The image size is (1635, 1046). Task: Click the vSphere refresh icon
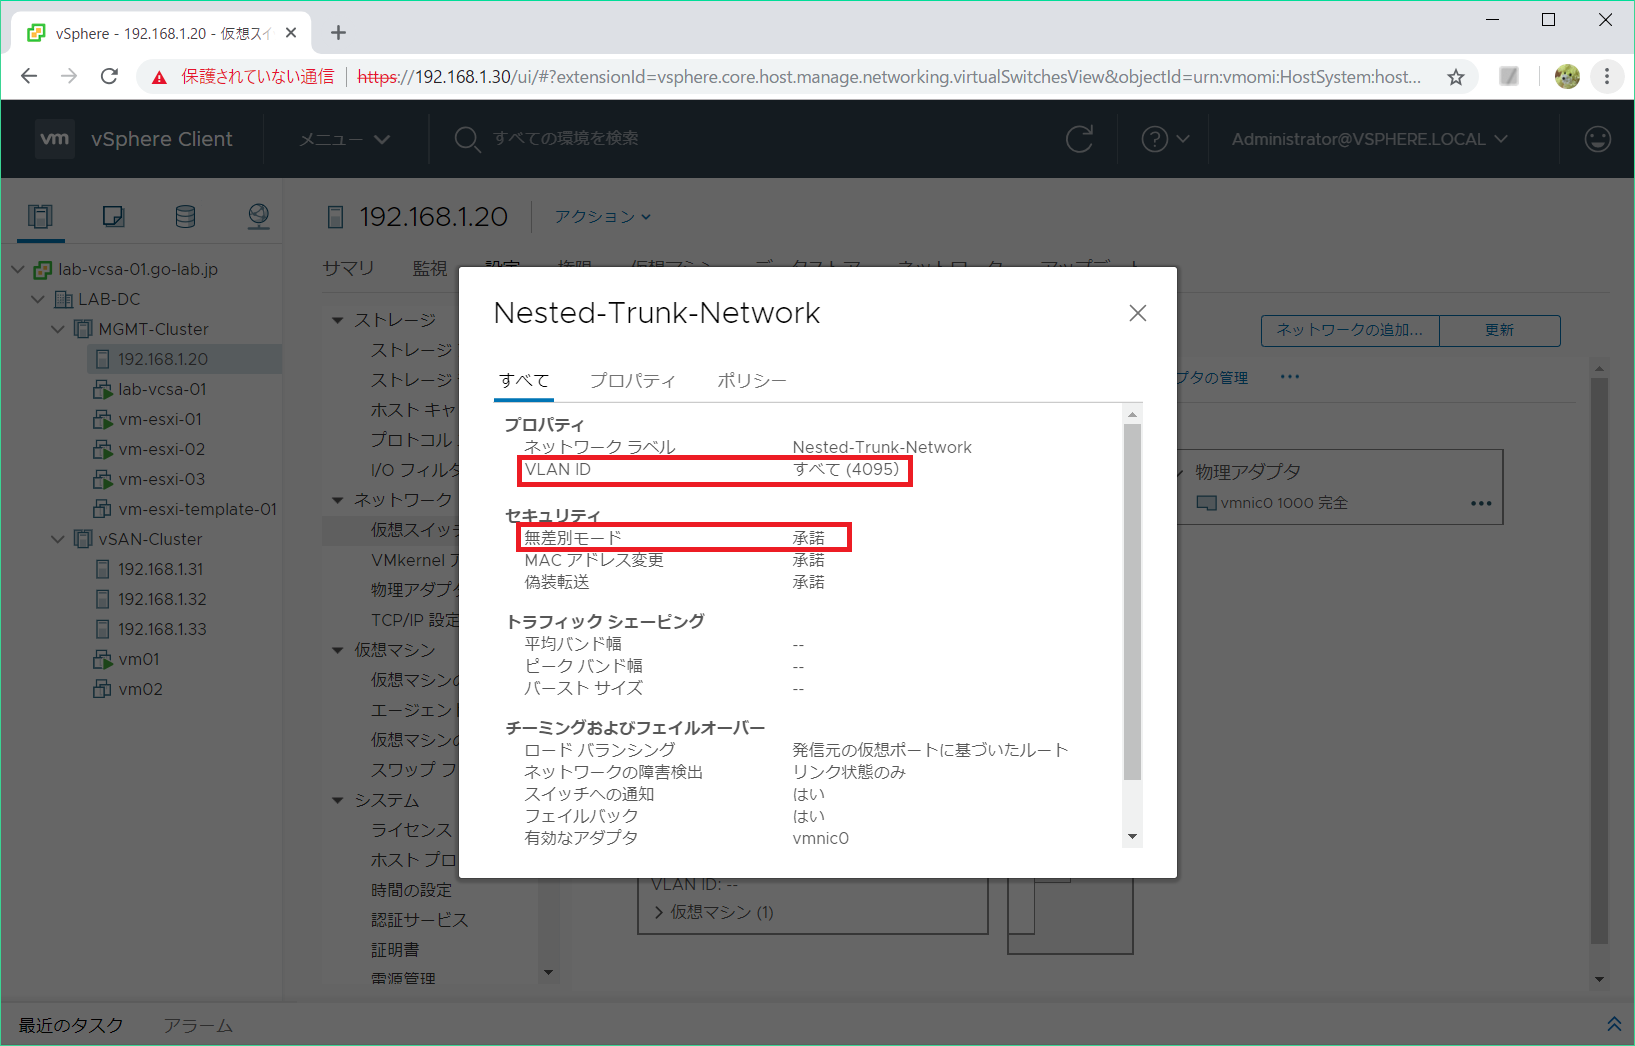[1079, 139]
